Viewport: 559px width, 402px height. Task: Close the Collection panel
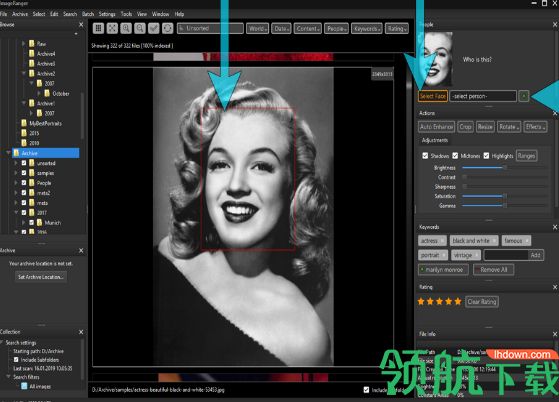click(x=81, y=332)
